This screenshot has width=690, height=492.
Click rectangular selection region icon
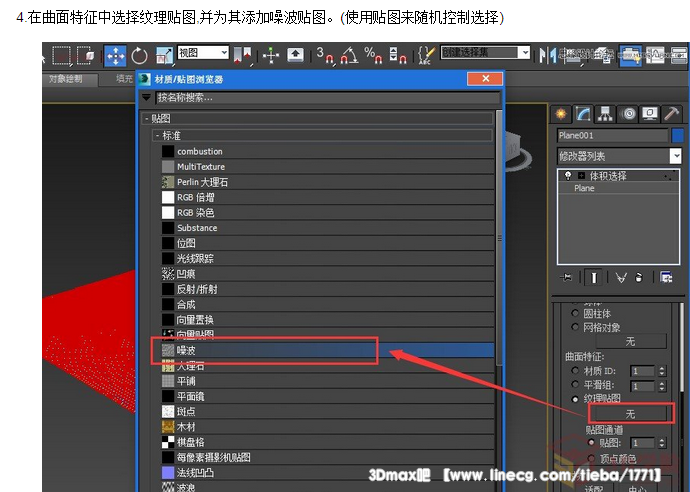pos(62,55)
